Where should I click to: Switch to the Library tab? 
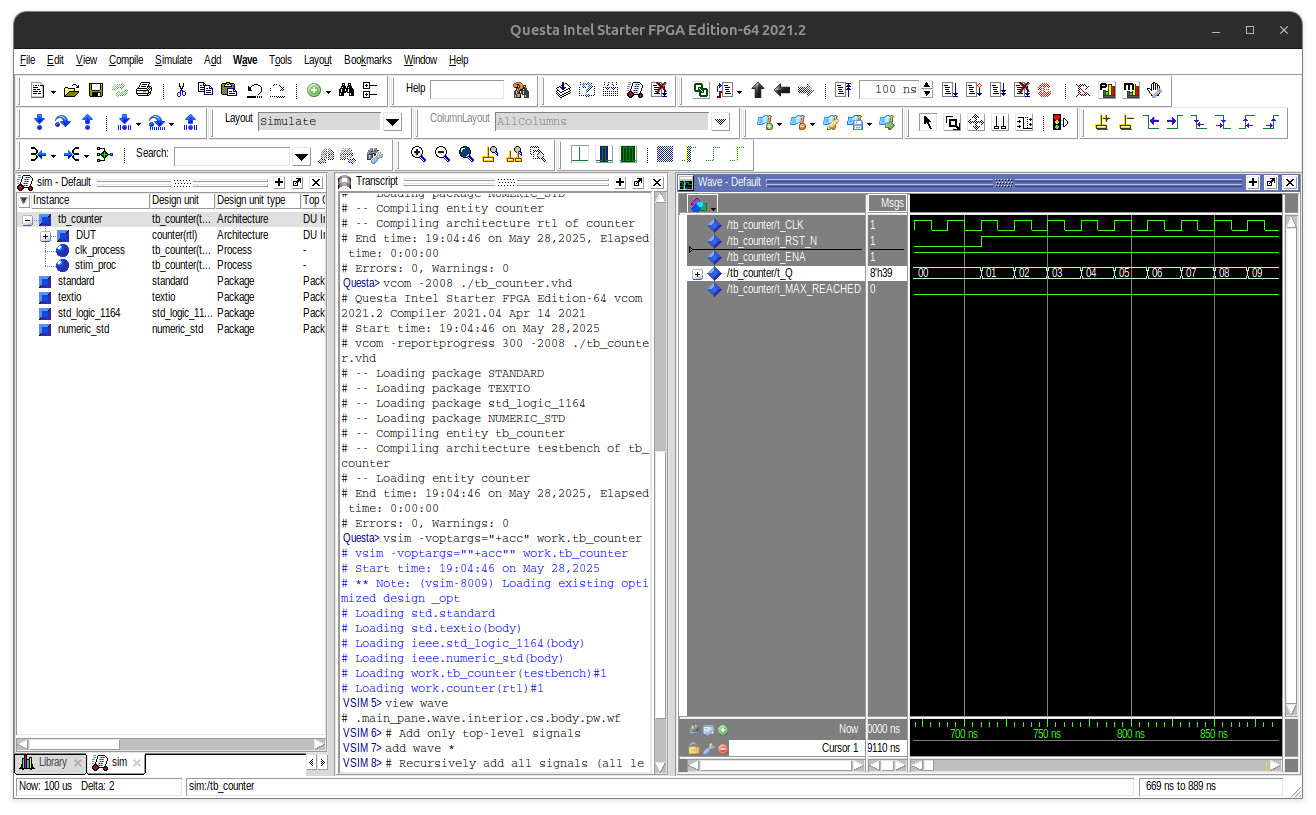52,763
